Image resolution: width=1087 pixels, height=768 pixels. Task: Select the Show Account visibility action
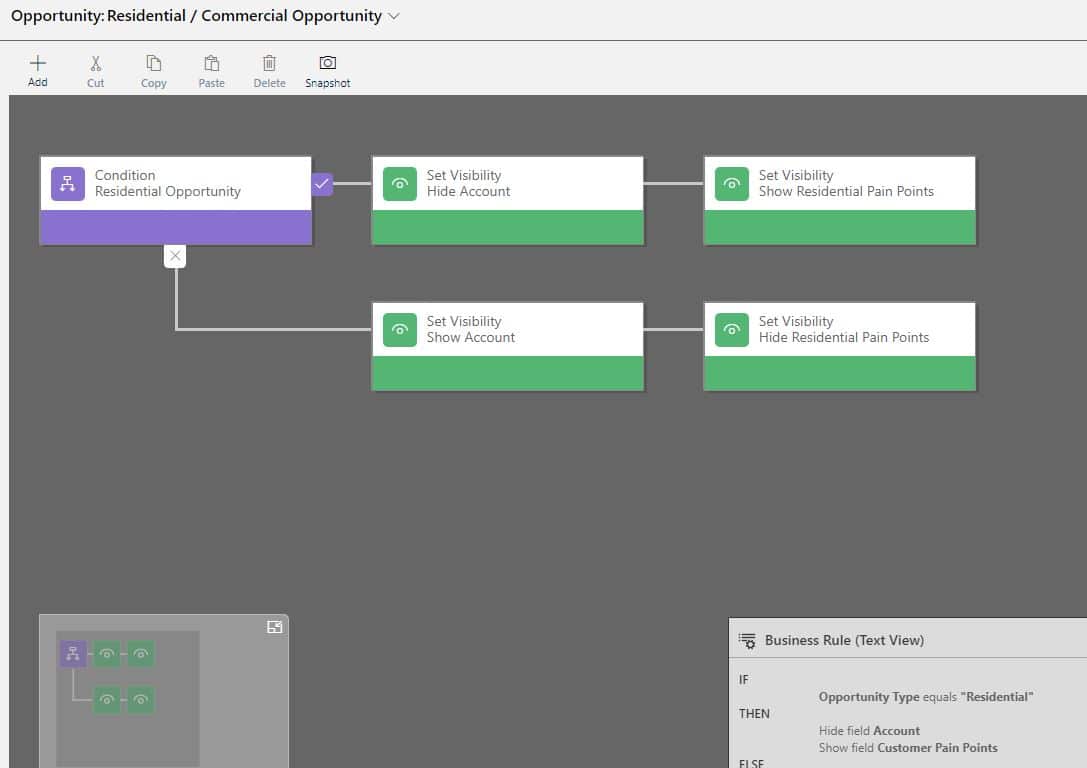[507, 346]
